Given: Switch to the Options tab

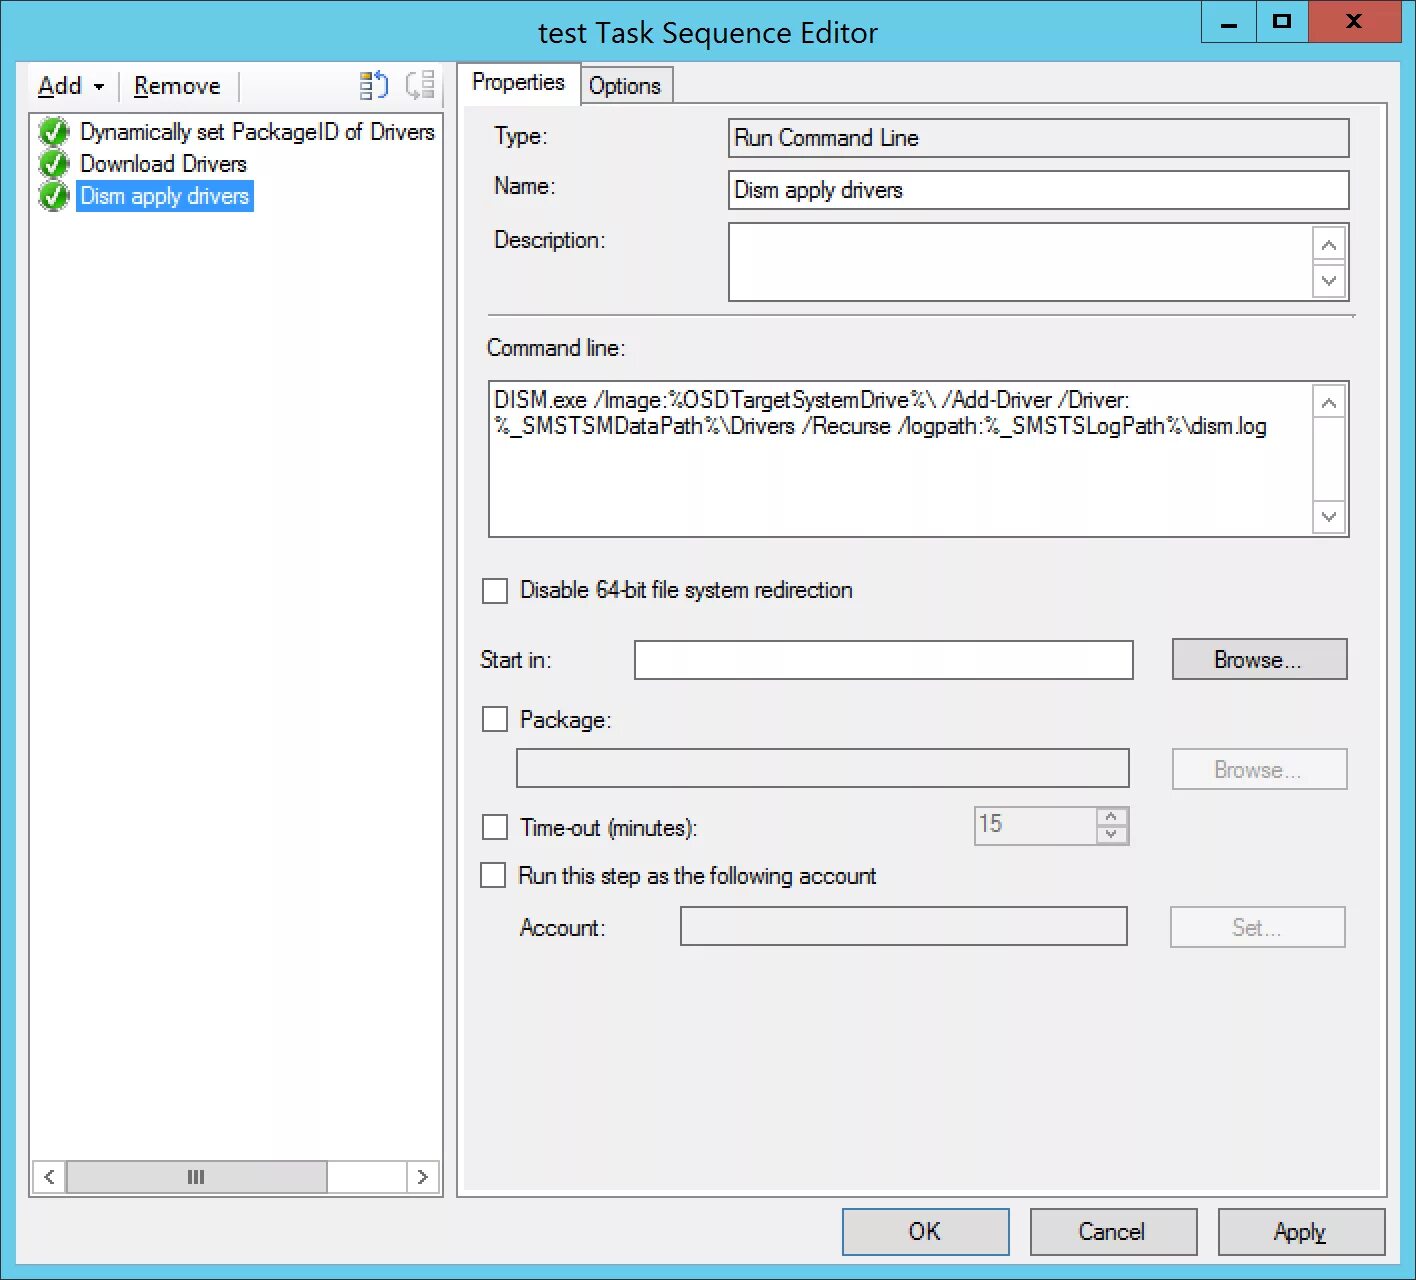Looking at the screenshot, I should pyautogui.click(x=625, y=86).
